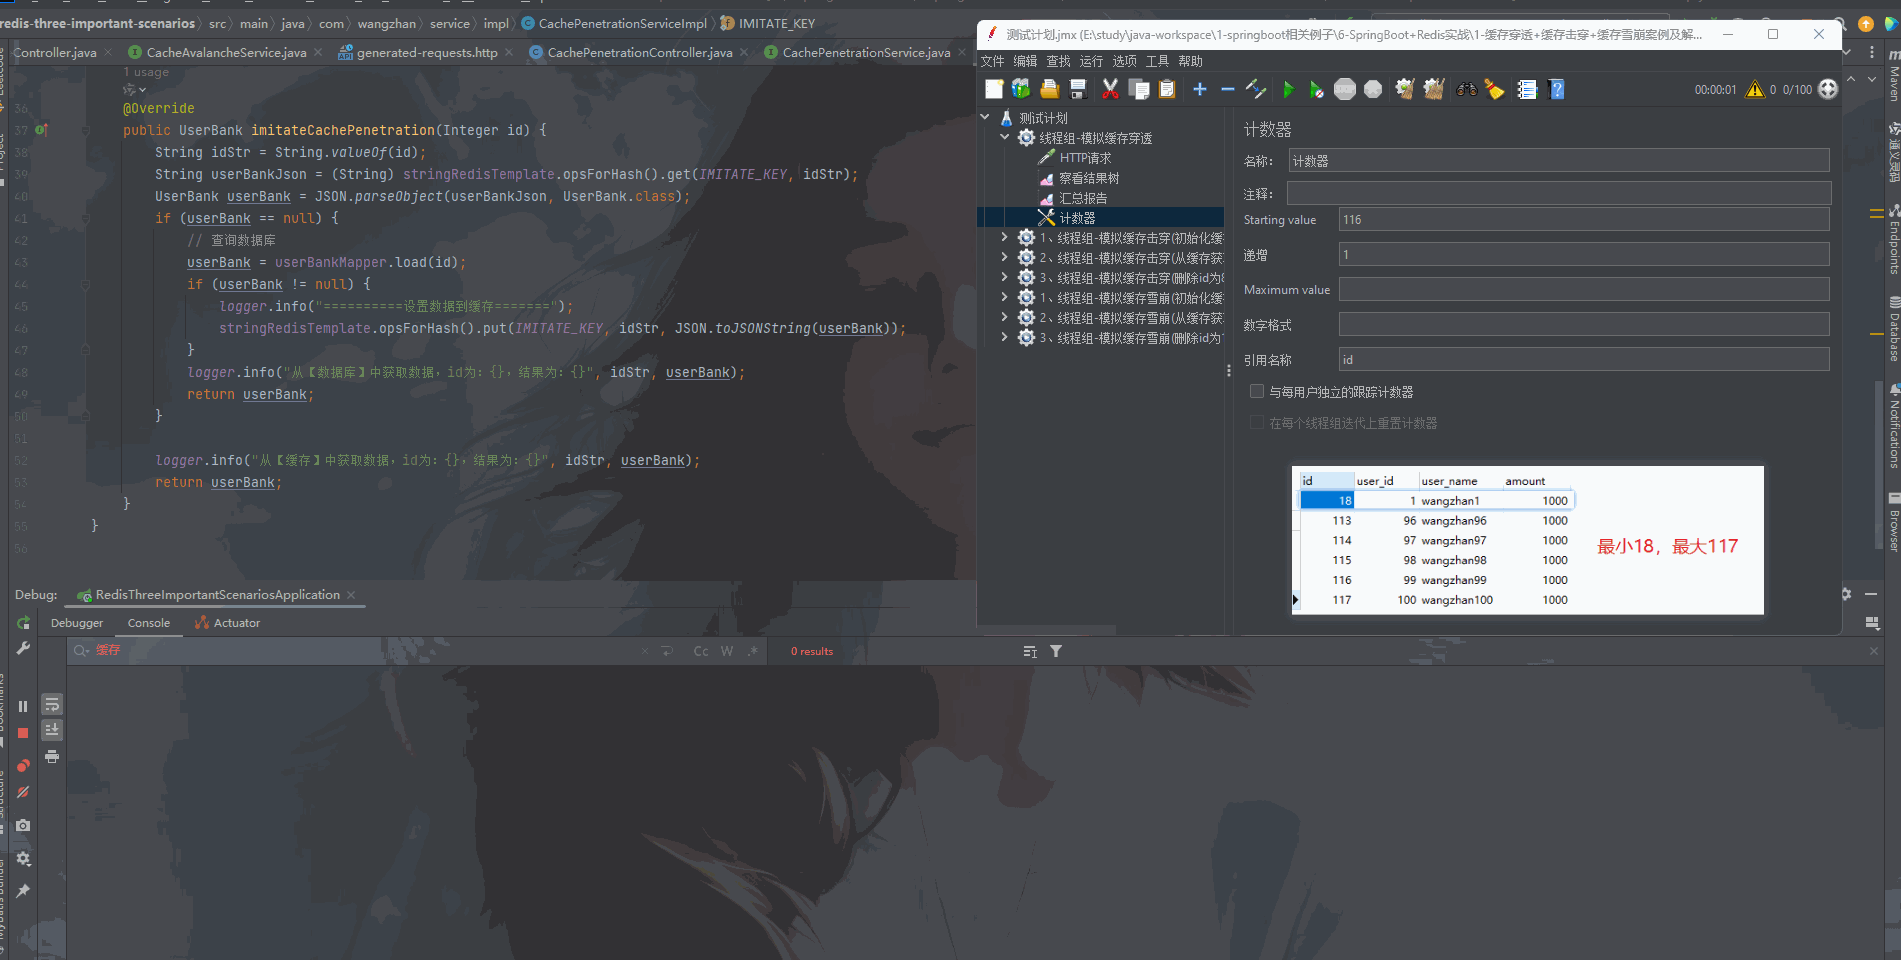
Task: Save the test plan with the disk icon
Action: click(1079, 89)
